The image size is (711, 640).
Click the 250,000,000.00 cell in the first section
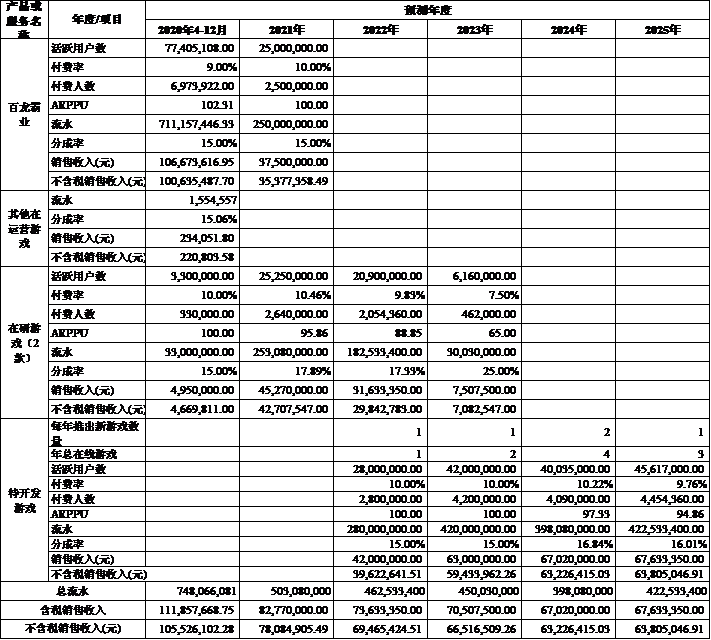point(293,124)
